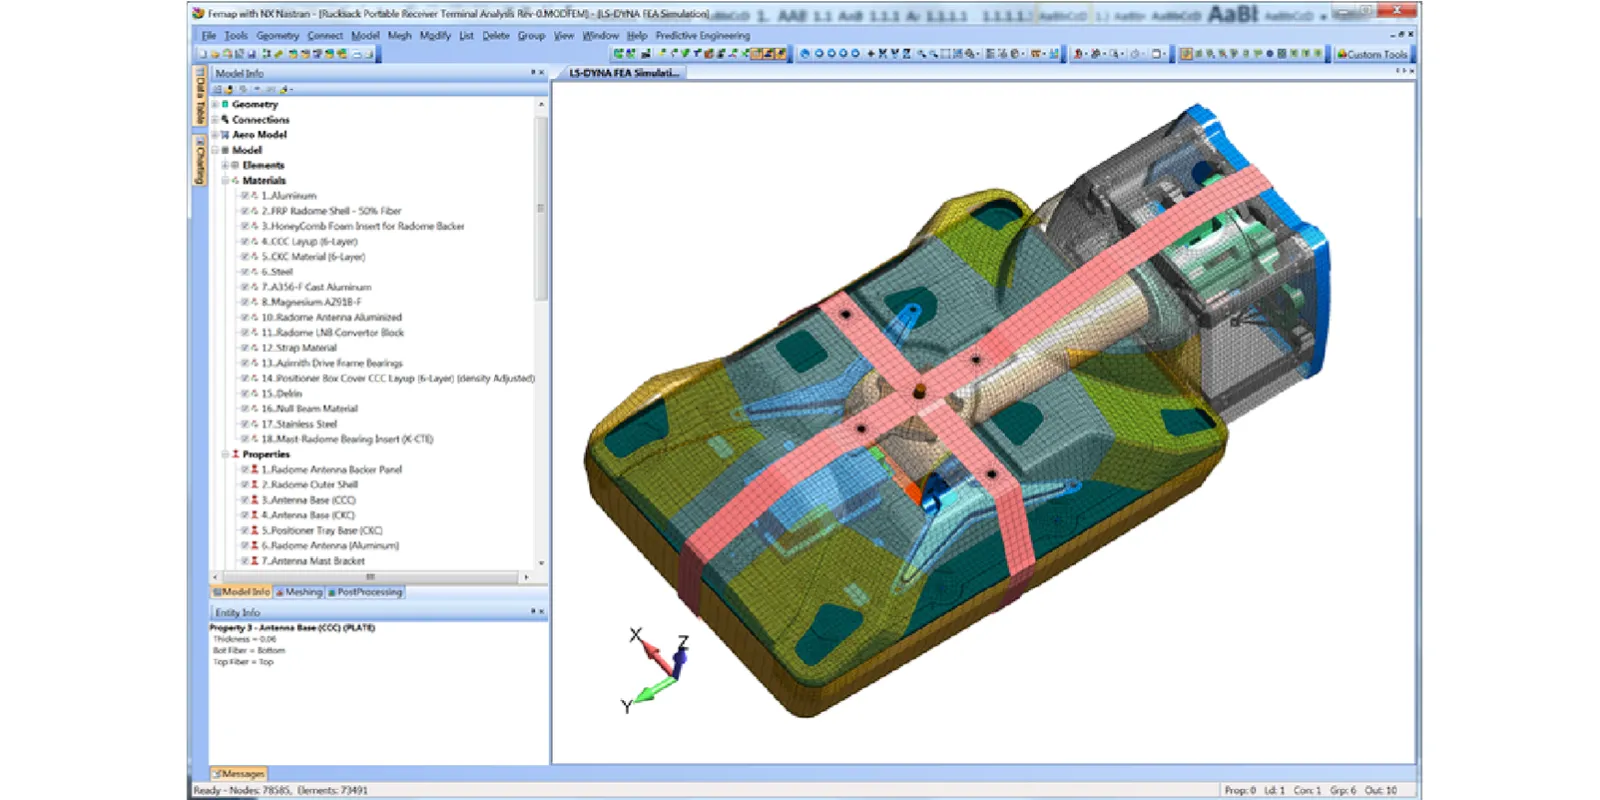
Task: Click the Box Zoom rectangle icon
Action: pyautogui.click(x=946, y=54)
